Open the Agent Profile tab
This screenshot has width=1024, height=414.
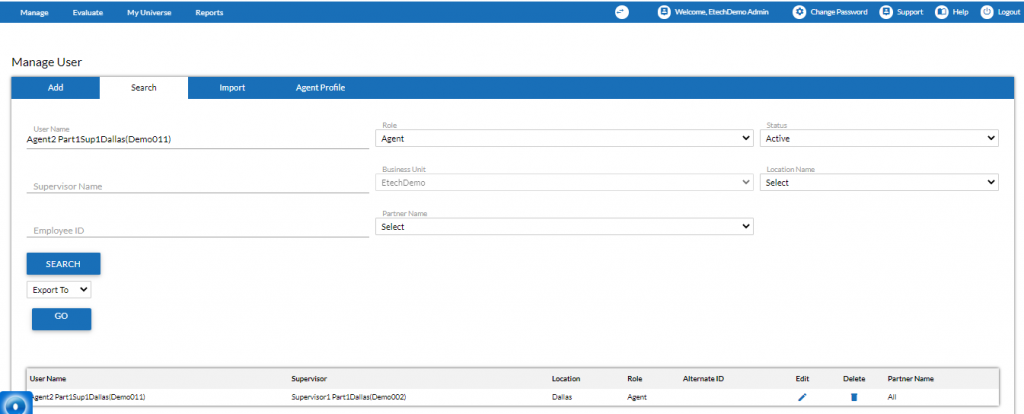coord(320,88)
